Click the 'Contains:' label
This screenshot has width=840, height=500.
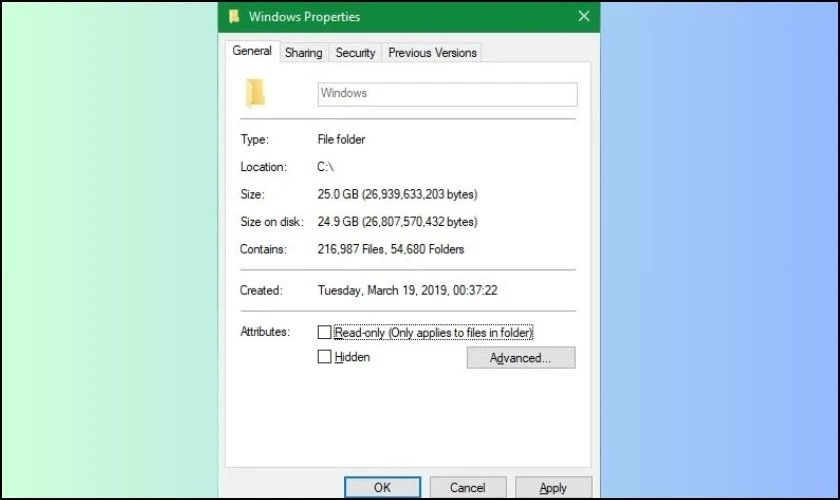click(x=263, y=249)
